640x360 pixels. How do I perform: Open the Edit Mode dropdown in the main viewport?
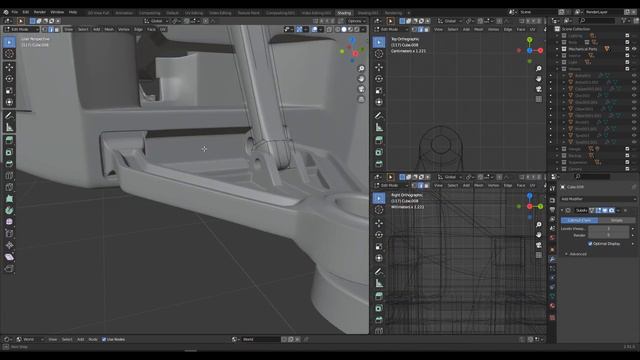point(22,29)
